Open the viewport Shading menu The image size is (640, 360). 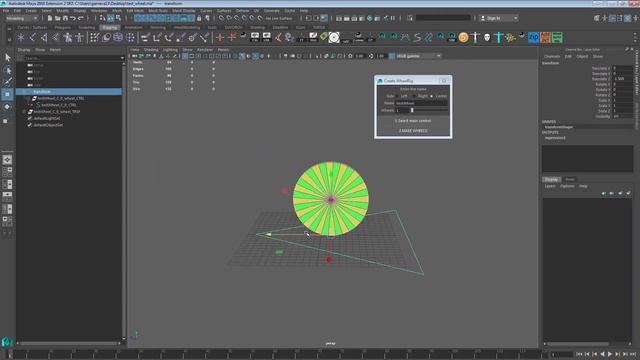pyautogui.click(x=151, y=50)
